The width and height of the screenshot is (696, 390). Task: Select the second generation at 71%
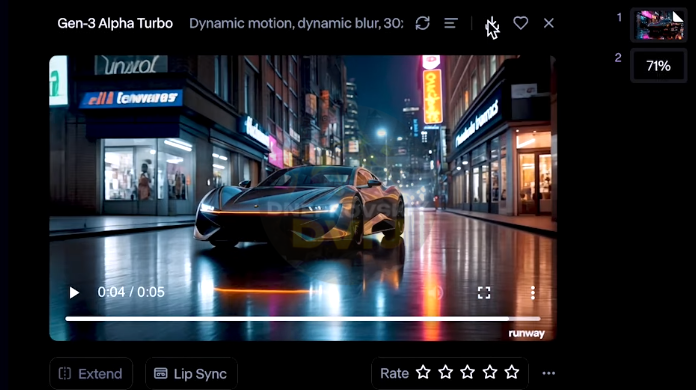tap(659, 66)
